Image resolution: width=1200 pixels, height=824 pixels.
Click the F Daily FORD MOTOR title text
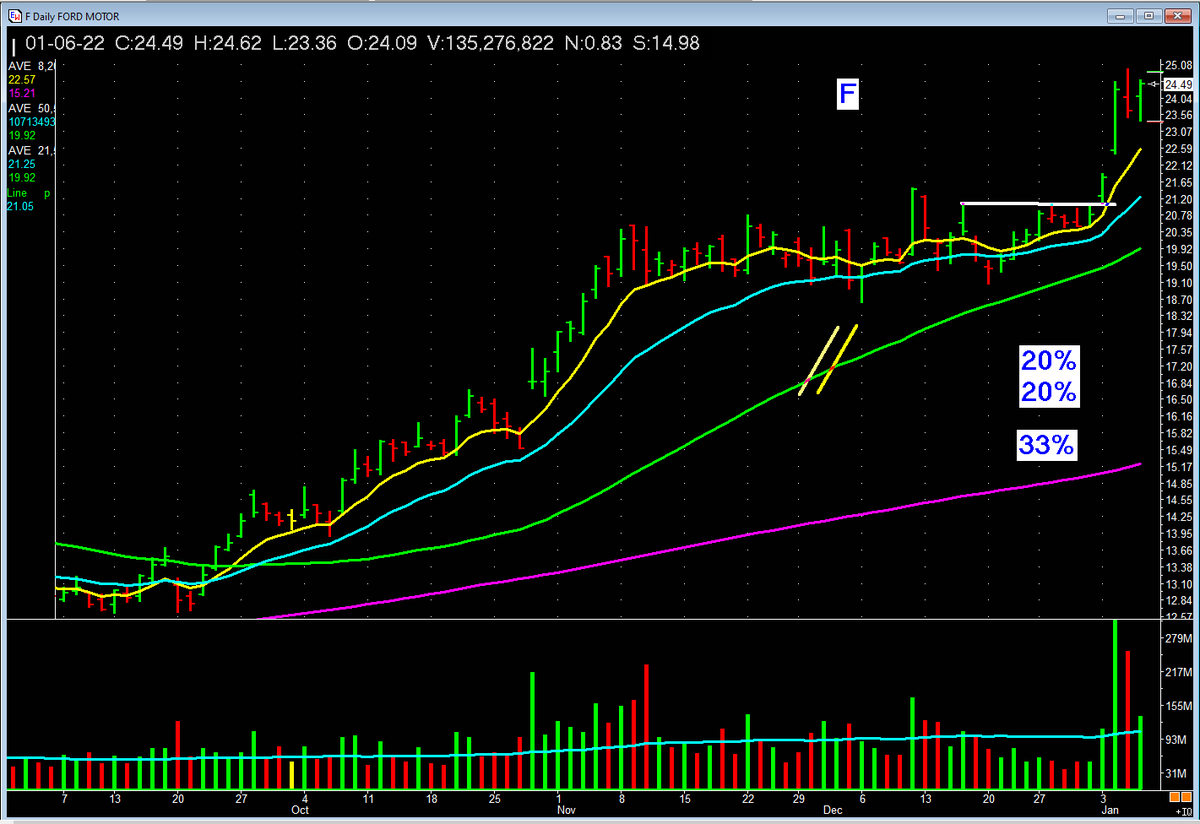click(x=72, y=15)
